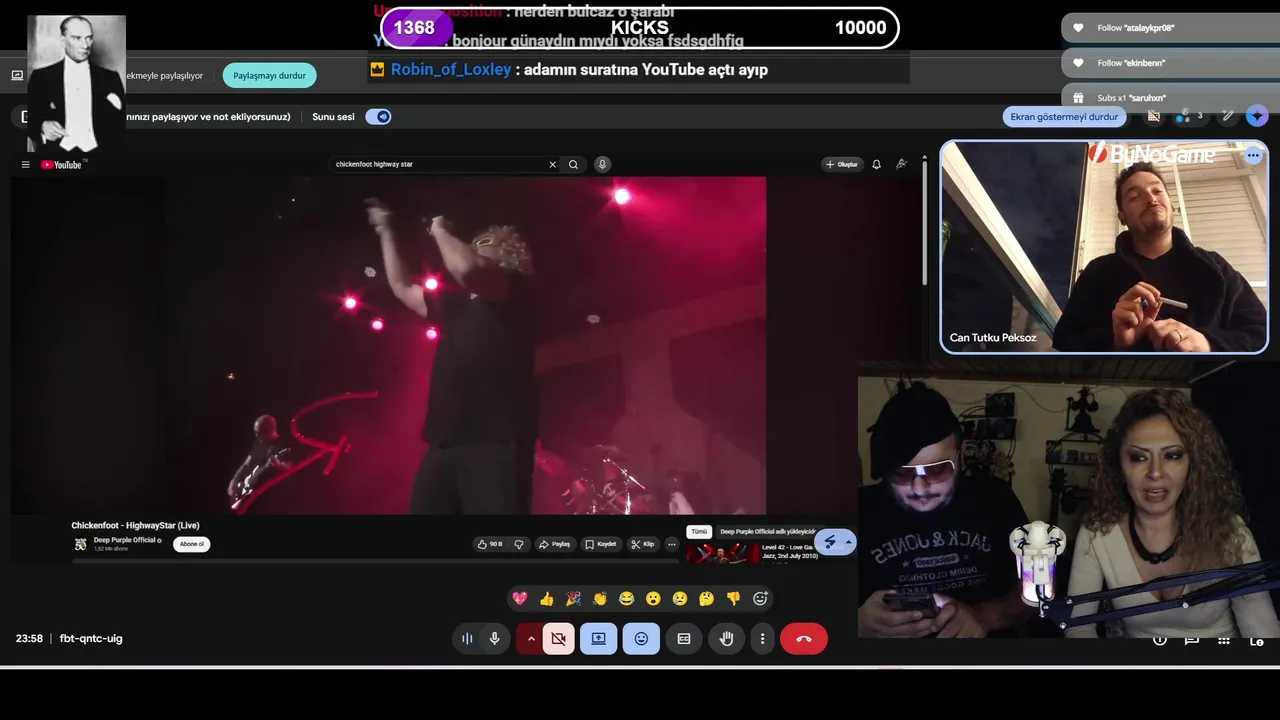Click Paylaş to share the video
Screen dimensions: 1280x720
coord(554,544)
